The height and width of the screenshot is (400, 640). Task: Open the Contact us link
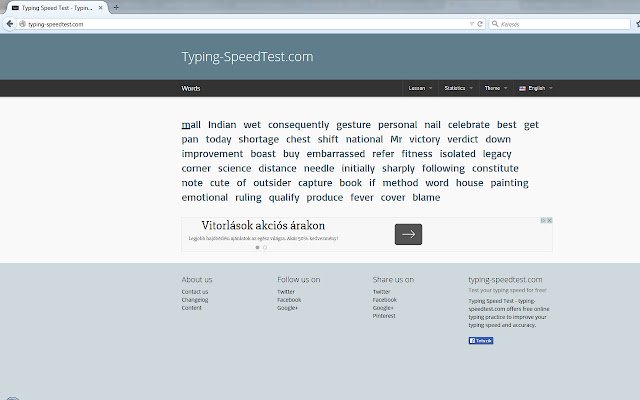[195, 292]
